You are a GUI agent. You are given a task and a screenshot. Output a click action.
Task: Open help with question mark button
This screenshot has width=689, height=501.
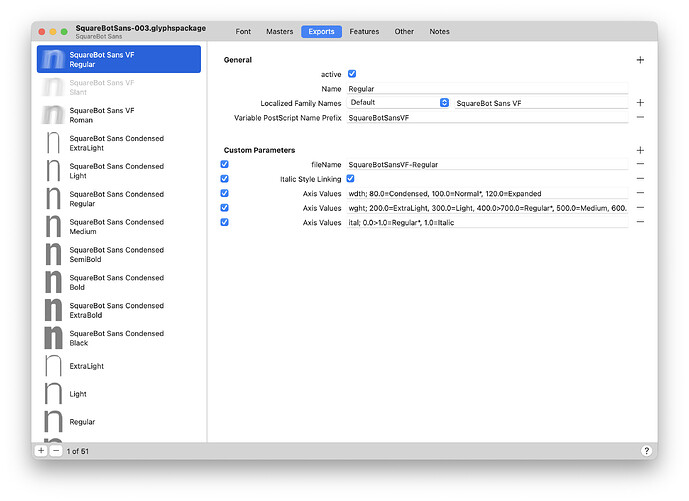(646, 451)
